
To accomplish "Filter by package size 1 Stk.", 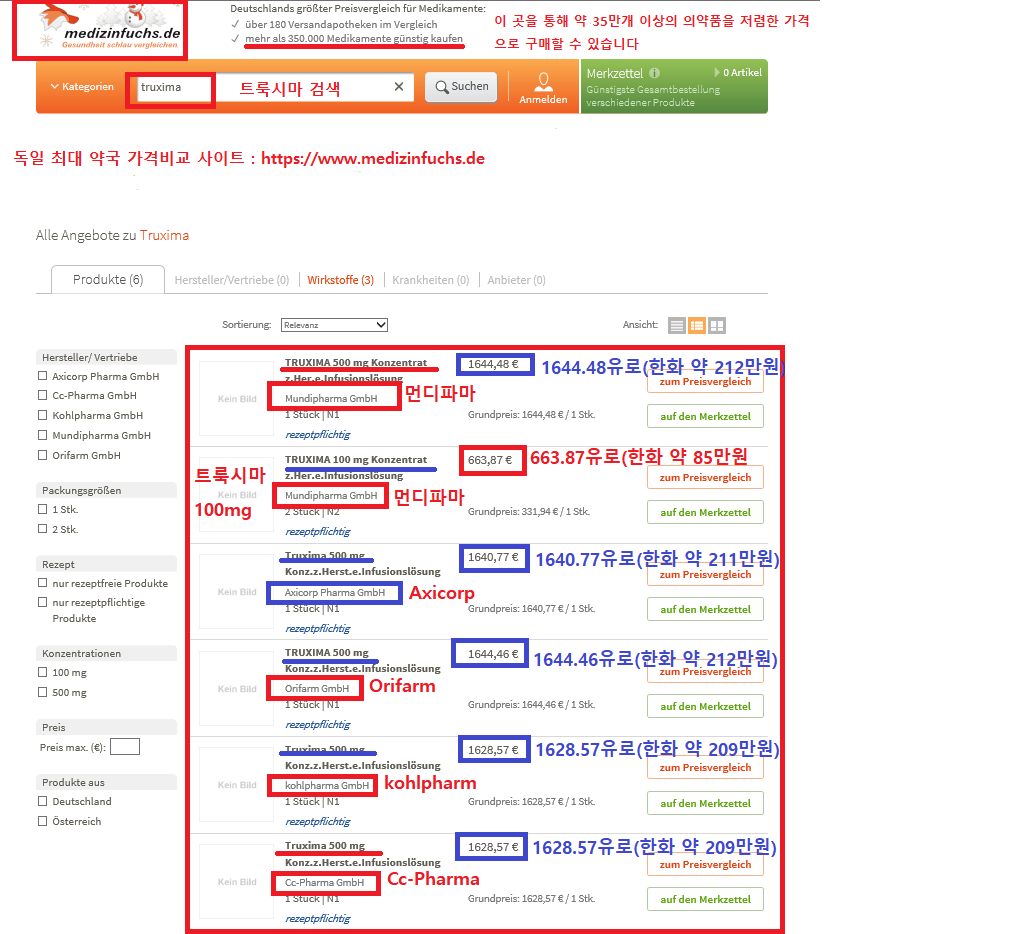I will tap(42, 509).
